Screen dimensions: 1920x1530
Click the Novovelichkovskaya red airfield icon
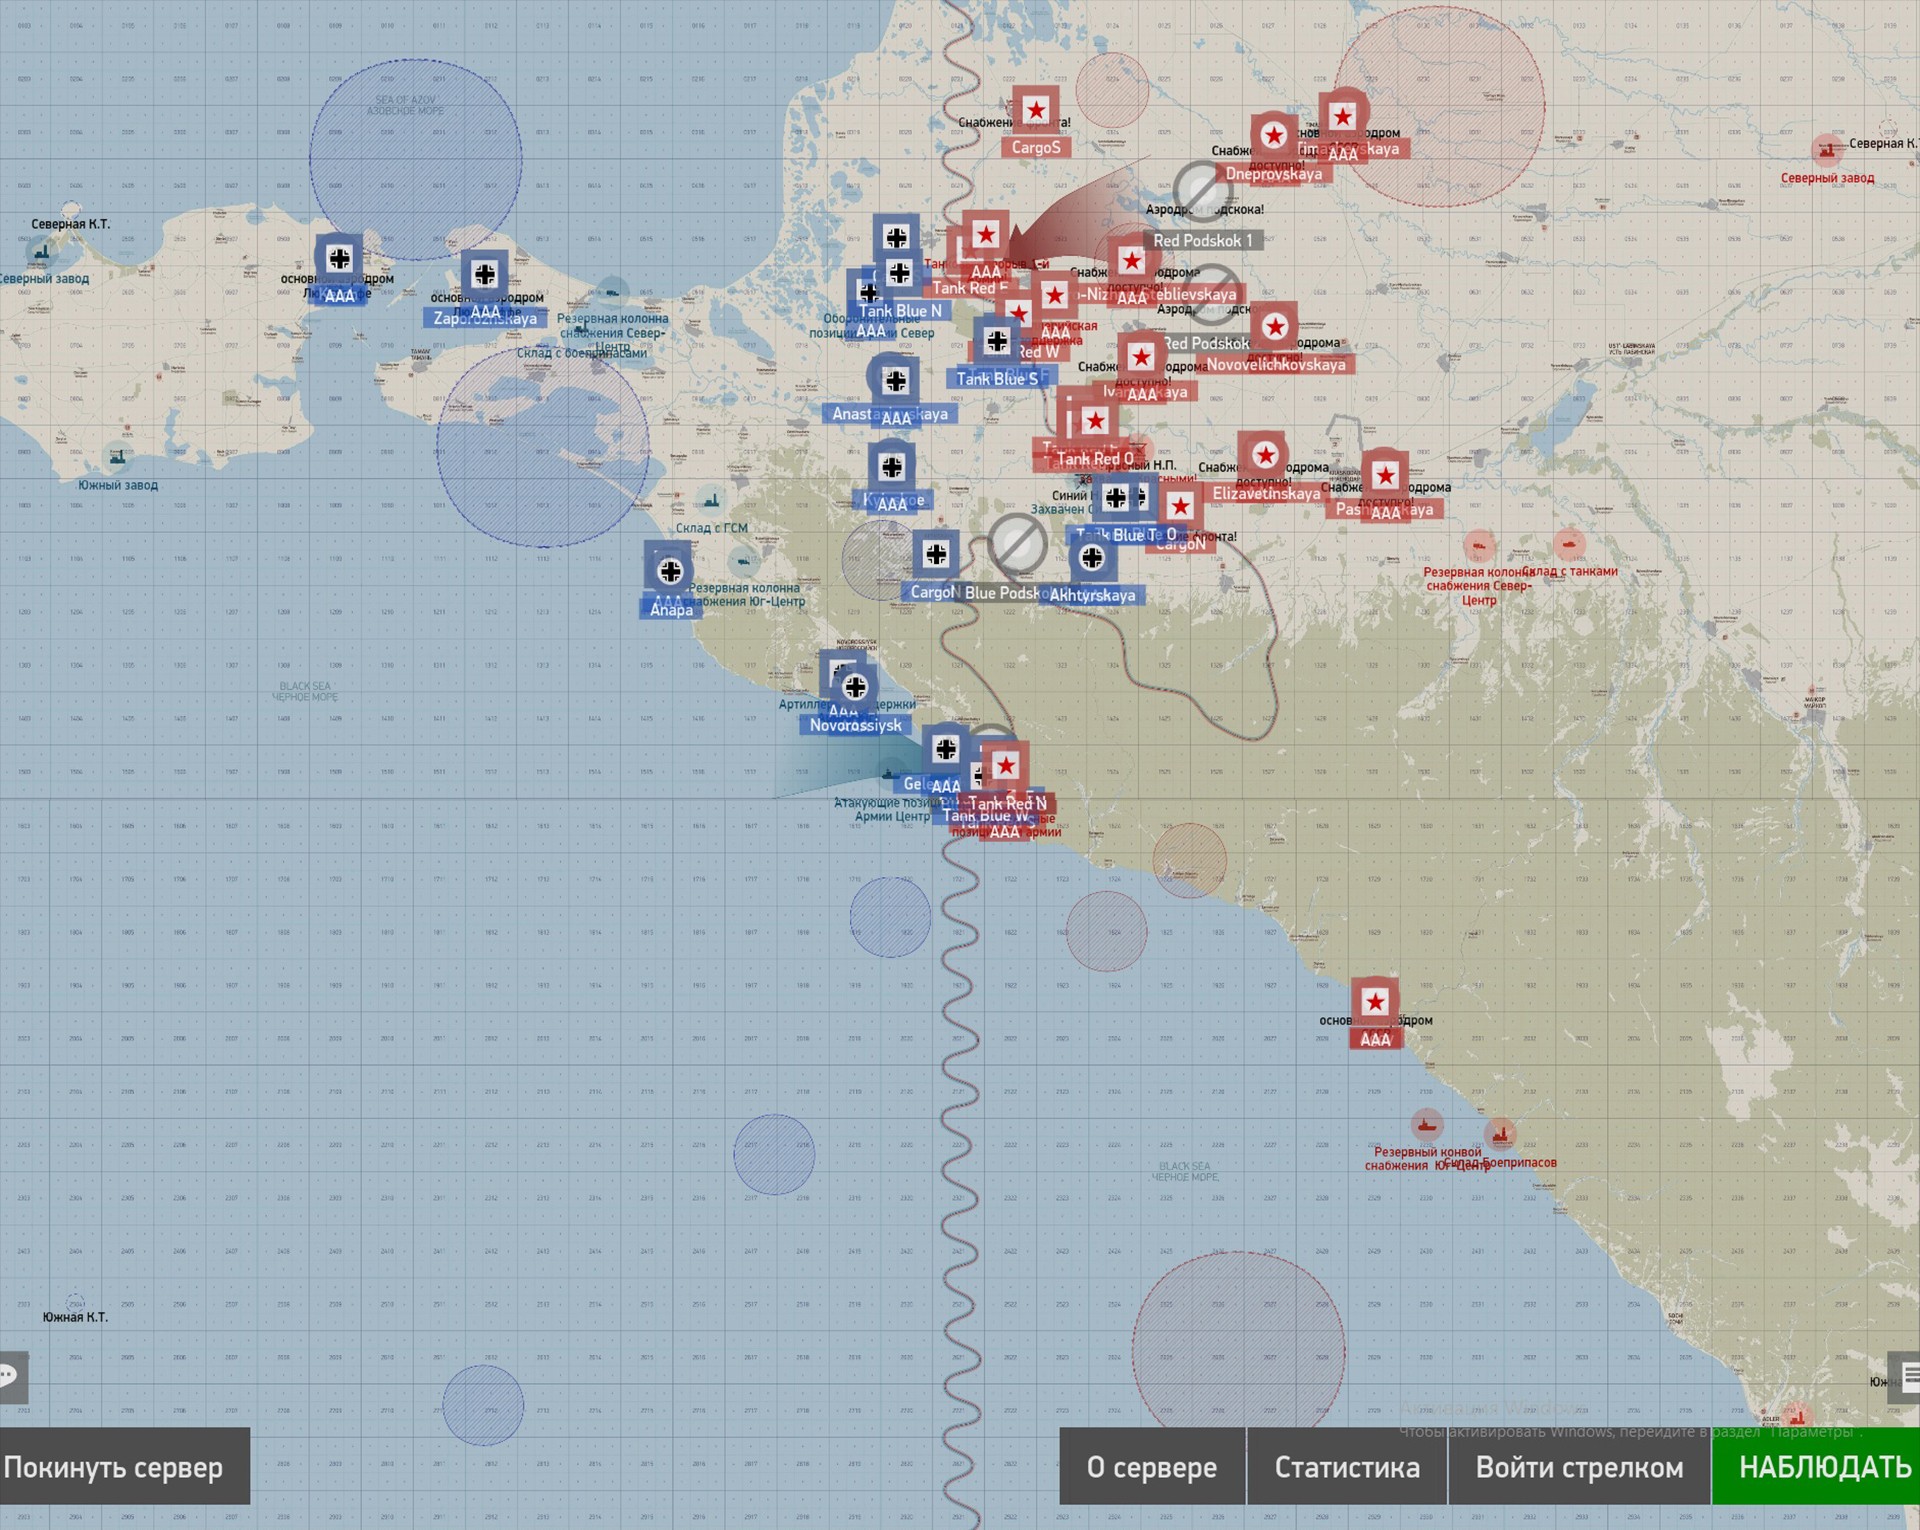[x=1274, y=326]
